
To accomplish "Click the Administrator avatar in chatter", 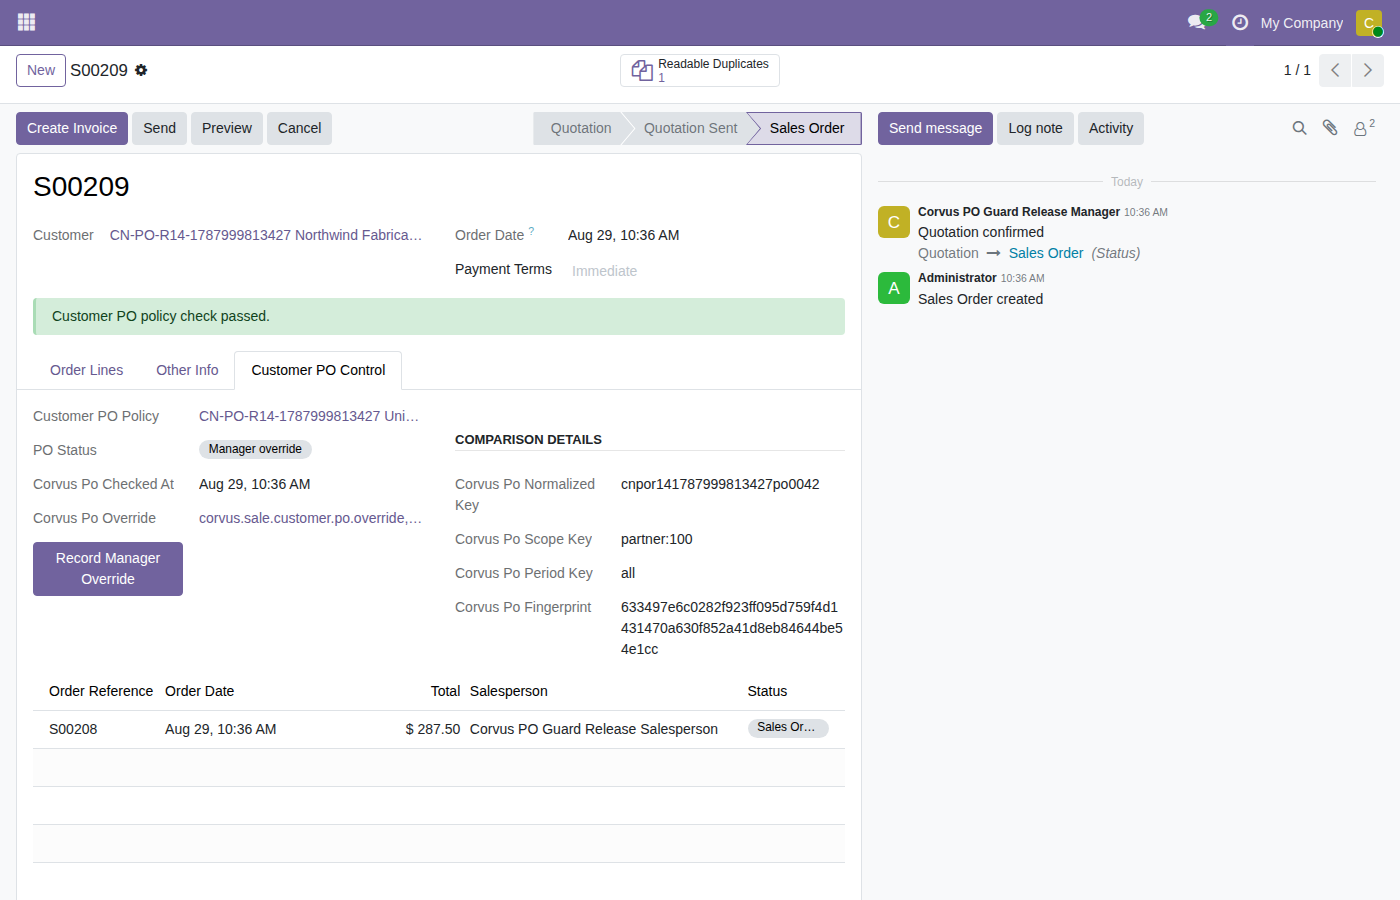I will point(894,288).
